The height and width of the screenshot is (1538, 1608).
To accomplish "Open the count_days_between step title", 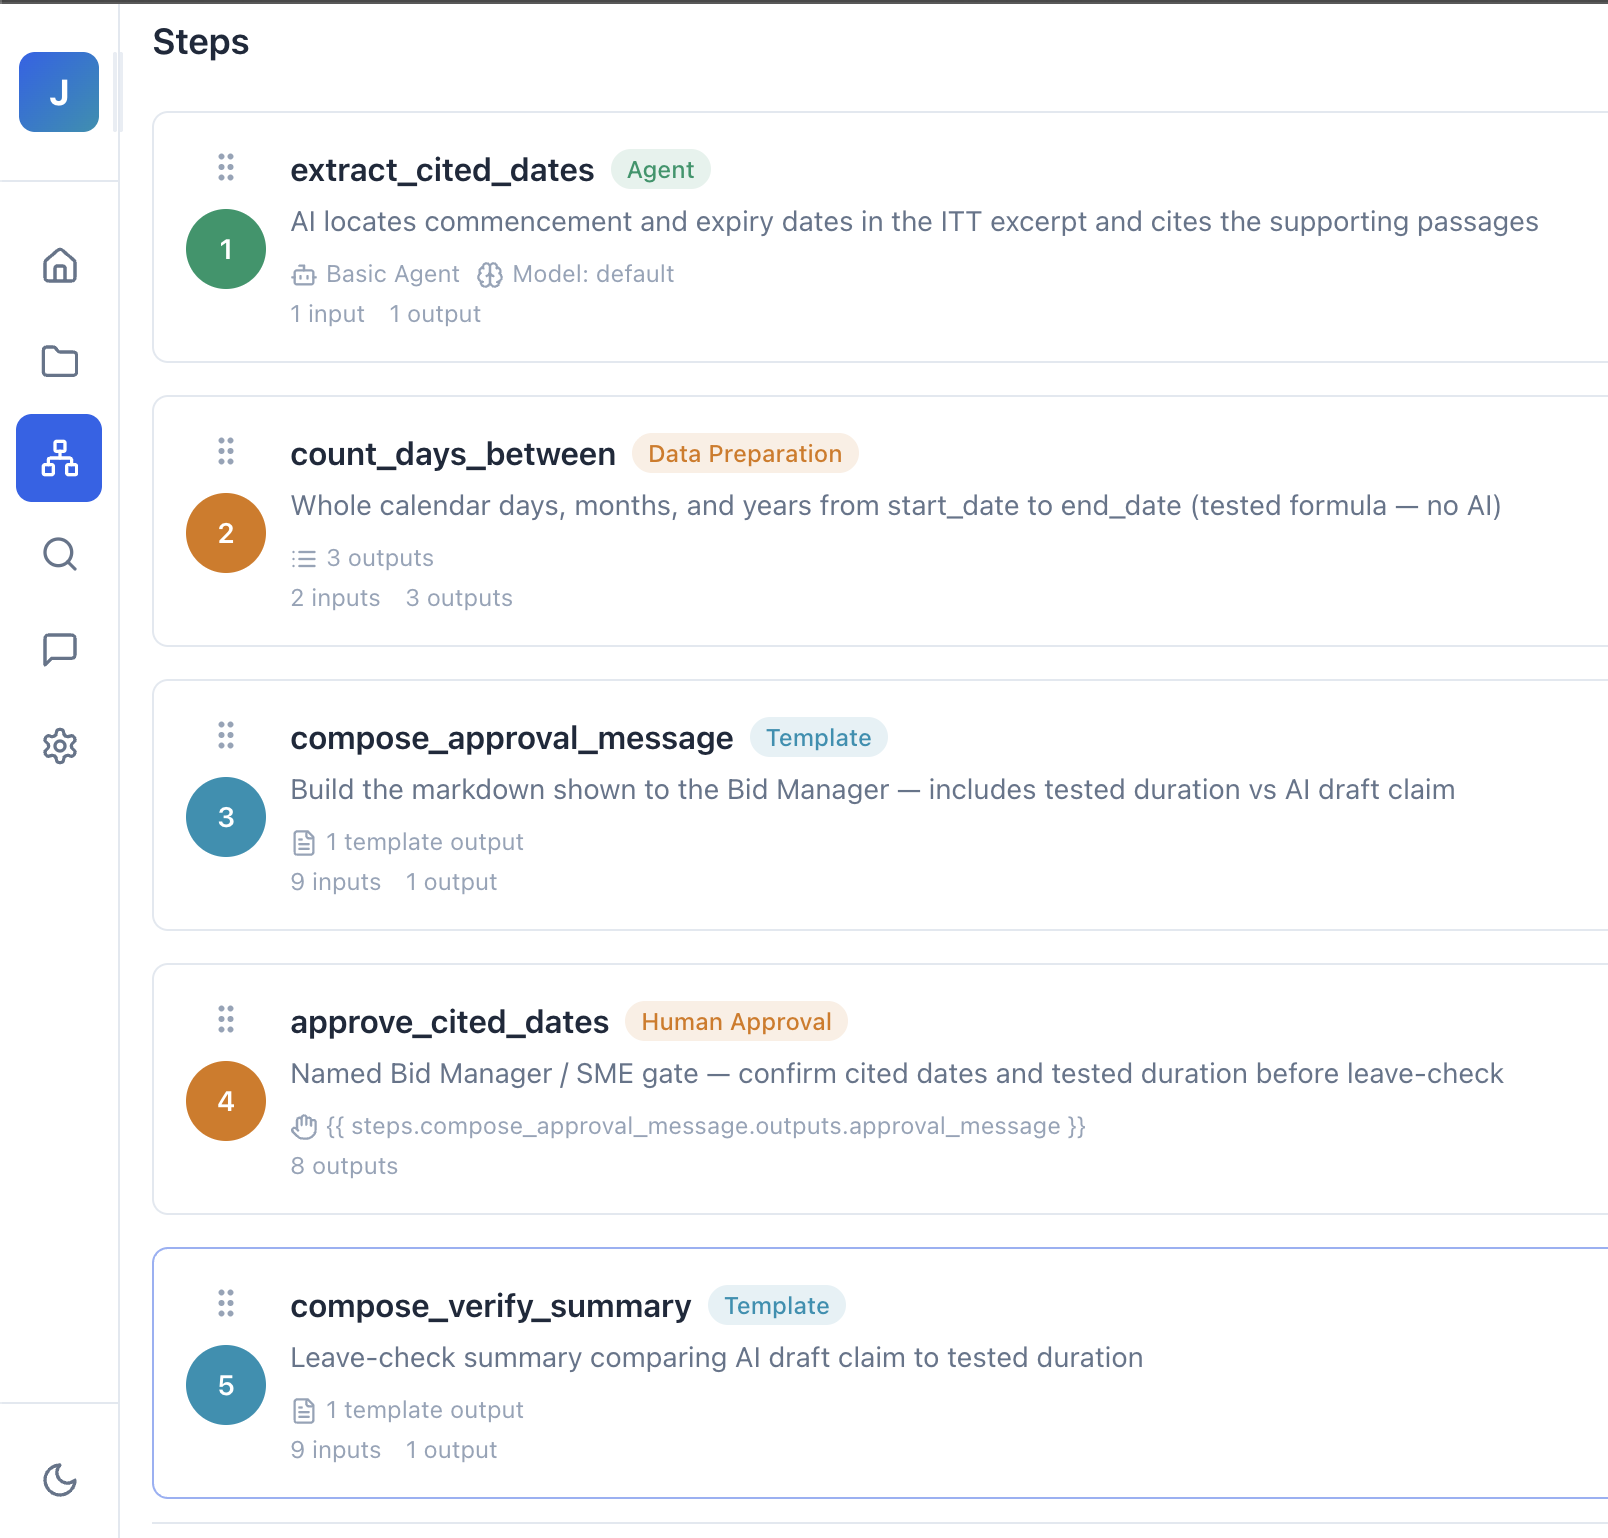I will pyautogui.click(x=453, y=454).
